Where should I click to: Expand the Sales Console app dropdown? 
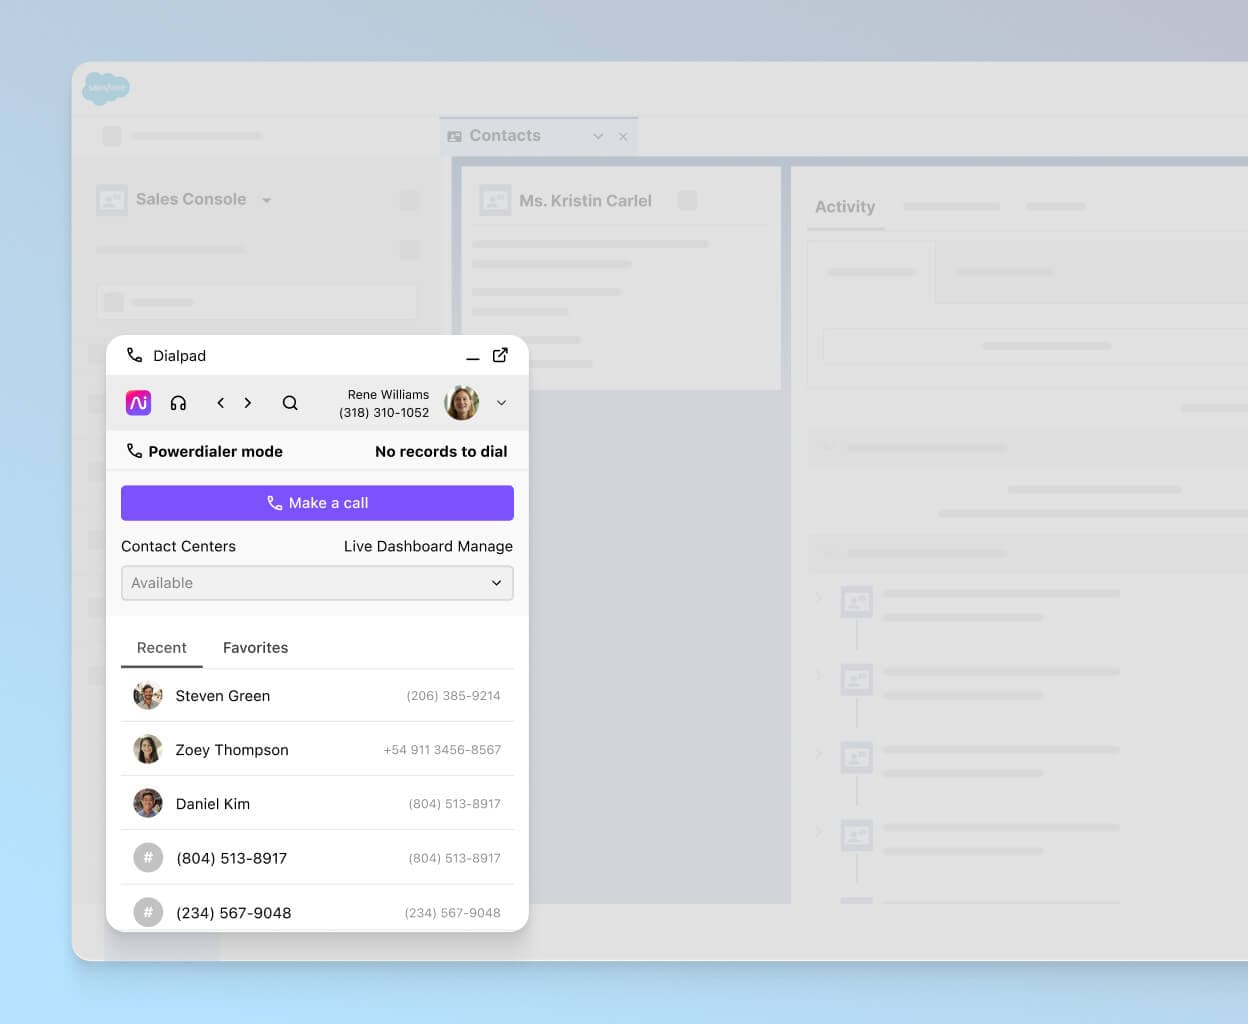[266, 199]
